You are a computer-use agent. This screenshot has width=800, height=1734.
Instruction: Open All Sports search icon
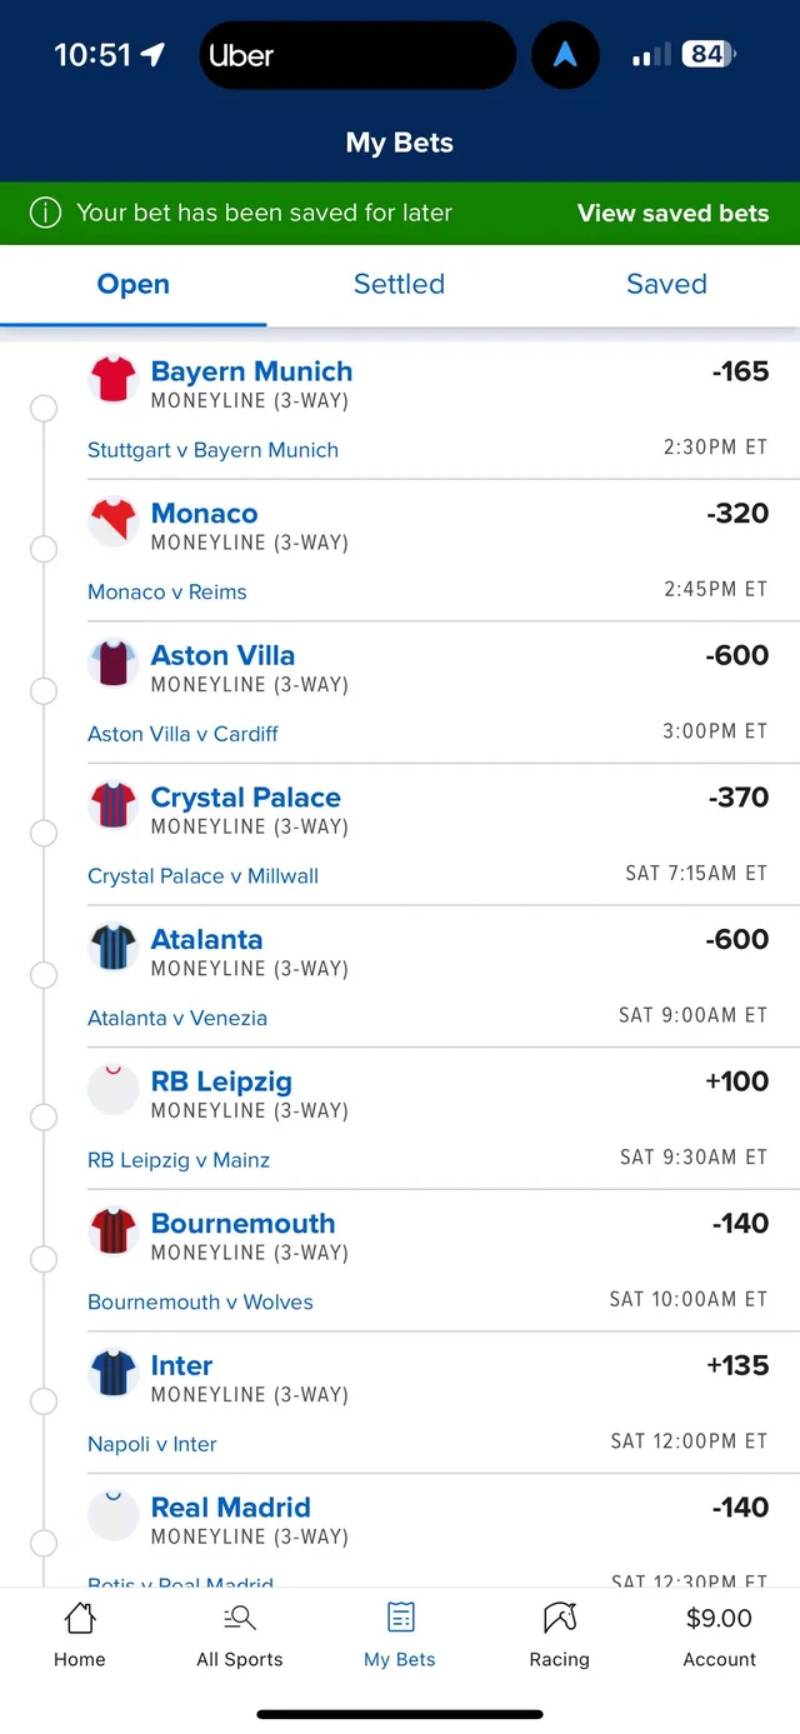point(240,1618)
